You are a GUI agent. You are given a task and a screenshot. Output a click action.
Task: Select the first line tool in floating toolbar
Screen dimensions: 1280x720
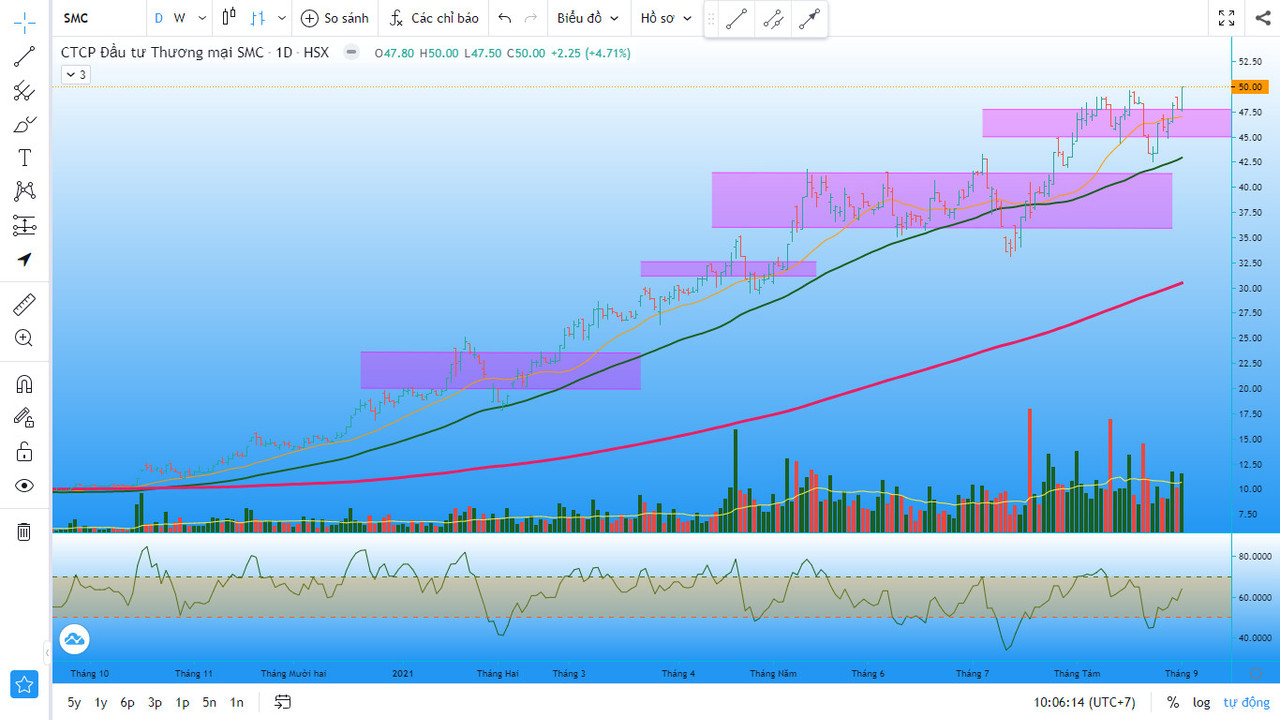[x=736, y=18]
